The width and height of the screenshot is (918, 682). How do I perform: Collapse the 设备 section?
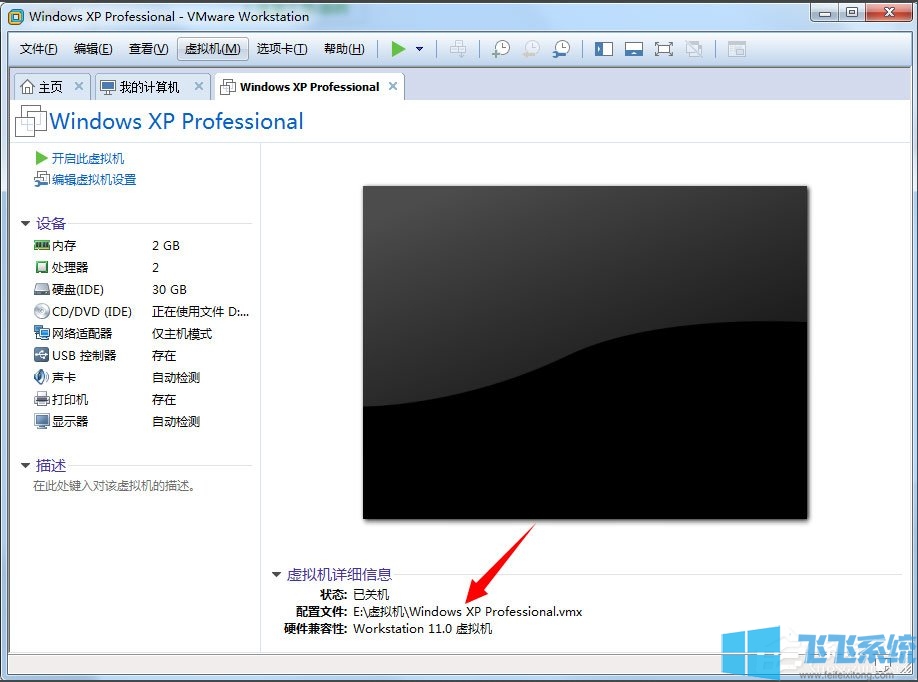[24, 223]
